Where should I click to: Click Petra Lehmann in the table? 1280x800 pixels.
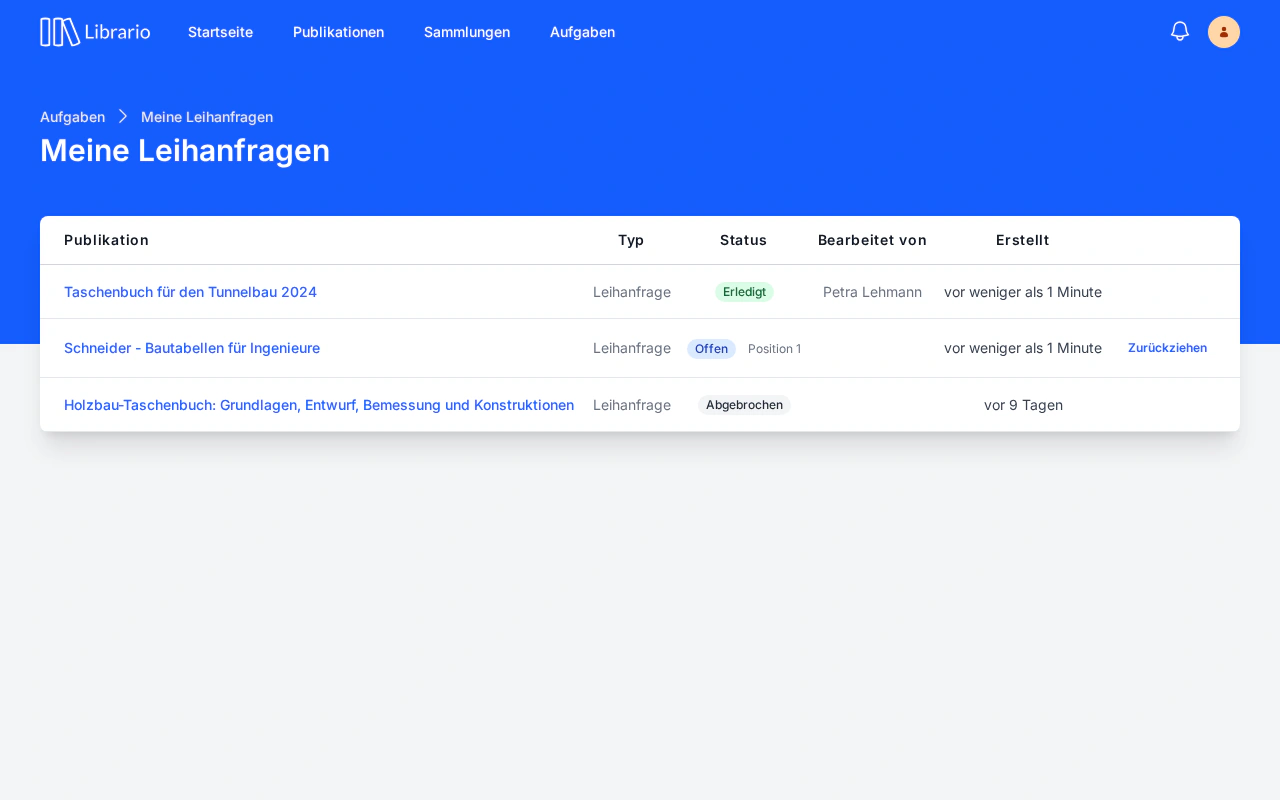(872, 292)
